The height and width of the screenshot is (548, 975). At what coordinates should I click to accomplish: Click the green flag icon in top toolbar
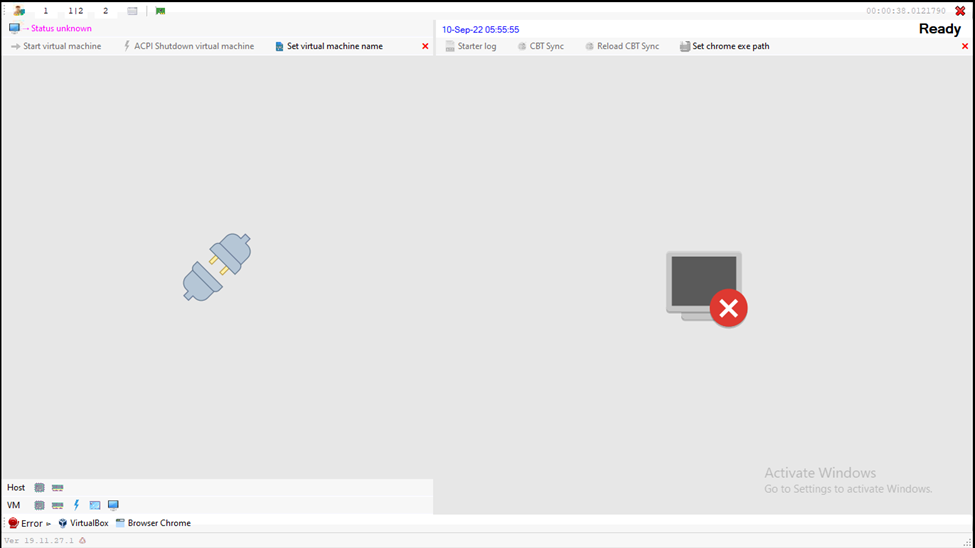point(160,11)
